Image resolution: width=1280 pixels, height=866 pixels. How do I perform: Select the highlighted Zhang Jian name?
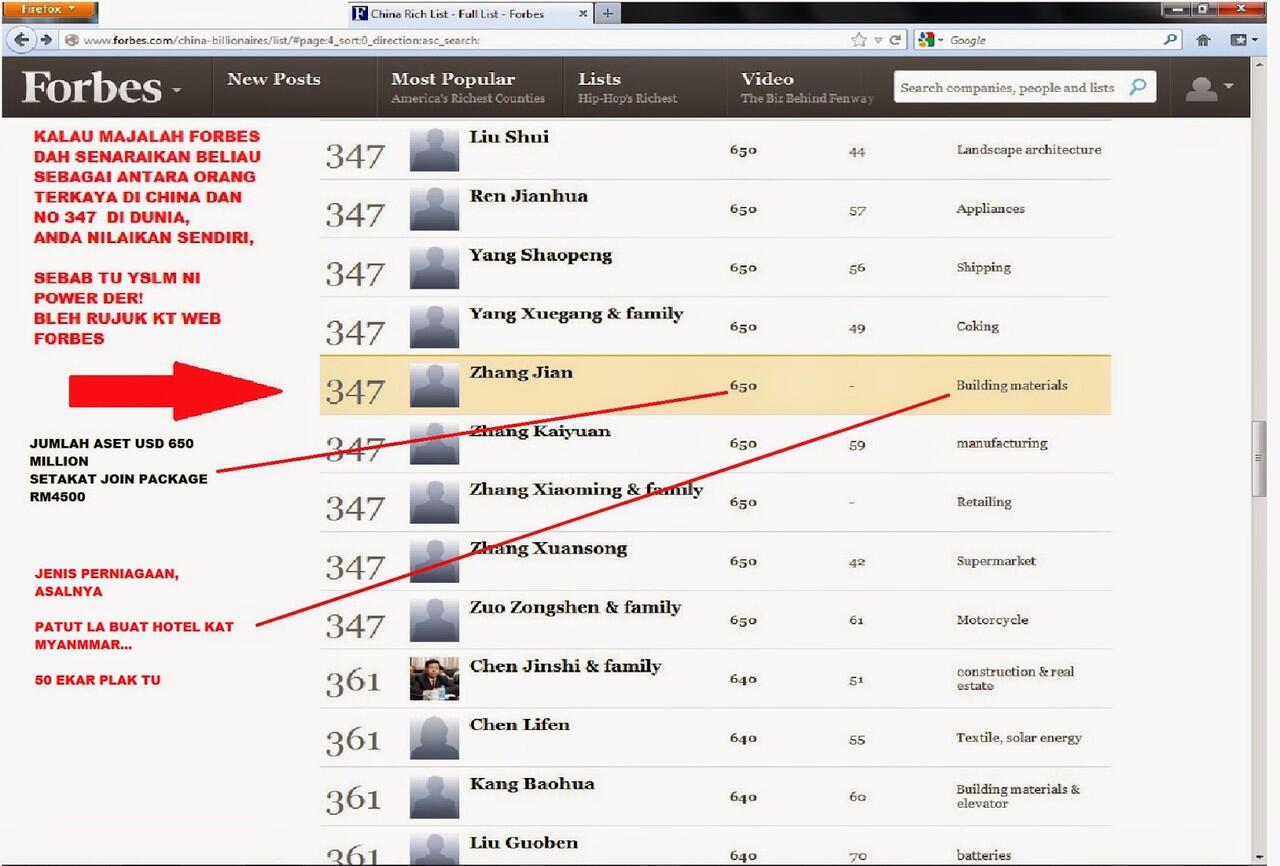521,373
